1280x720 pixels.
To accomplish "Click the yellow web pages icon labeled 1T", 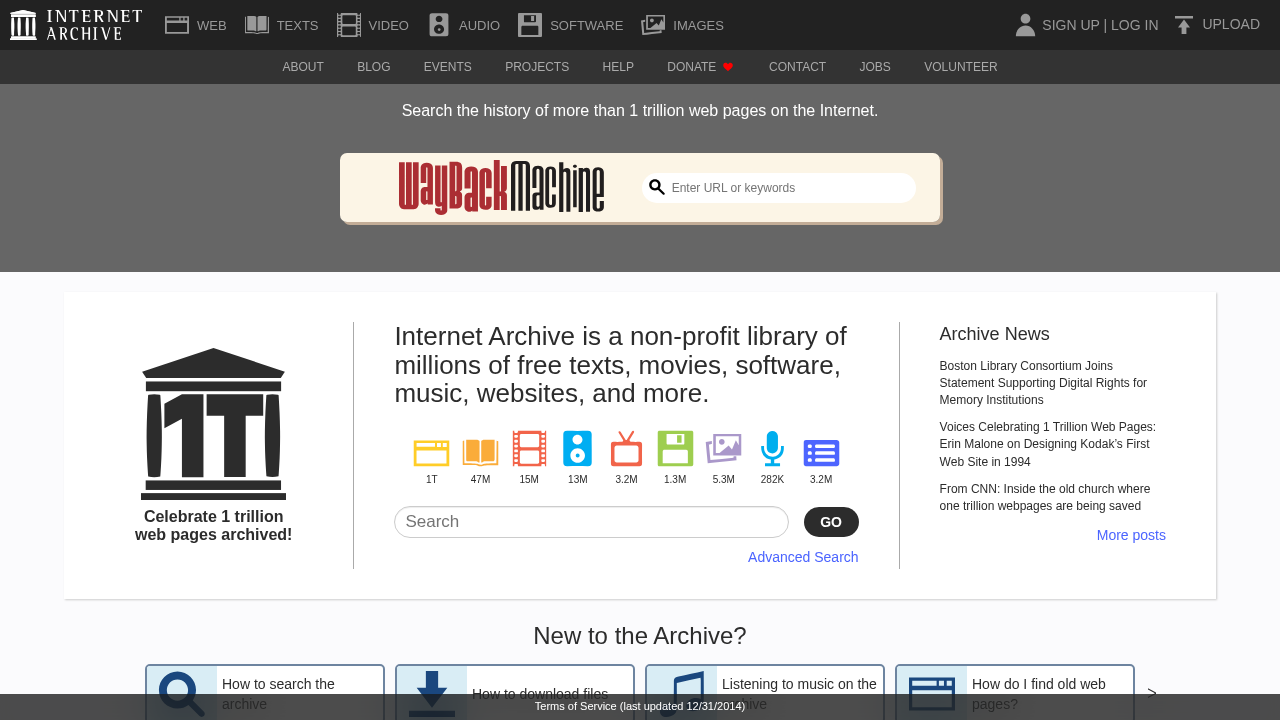I will (431, 452).
